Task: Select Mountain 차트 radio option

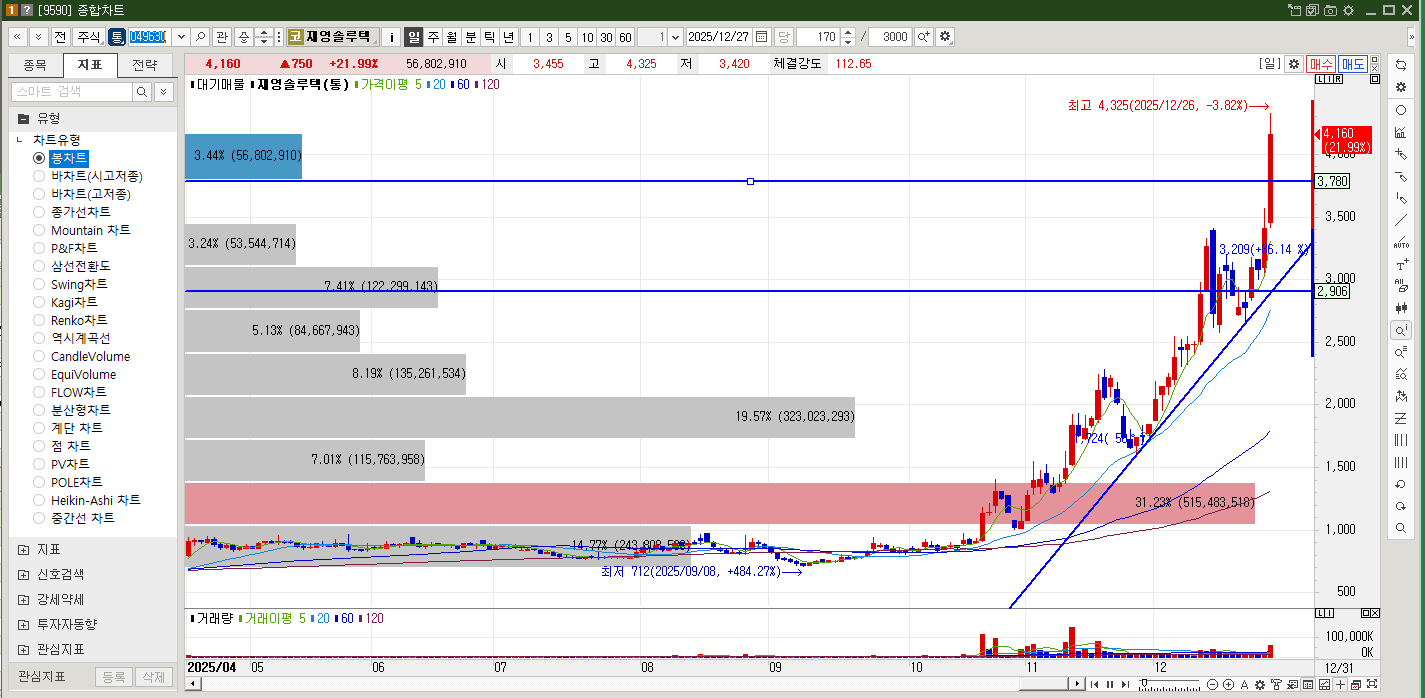Action: (x=39, y=230)
